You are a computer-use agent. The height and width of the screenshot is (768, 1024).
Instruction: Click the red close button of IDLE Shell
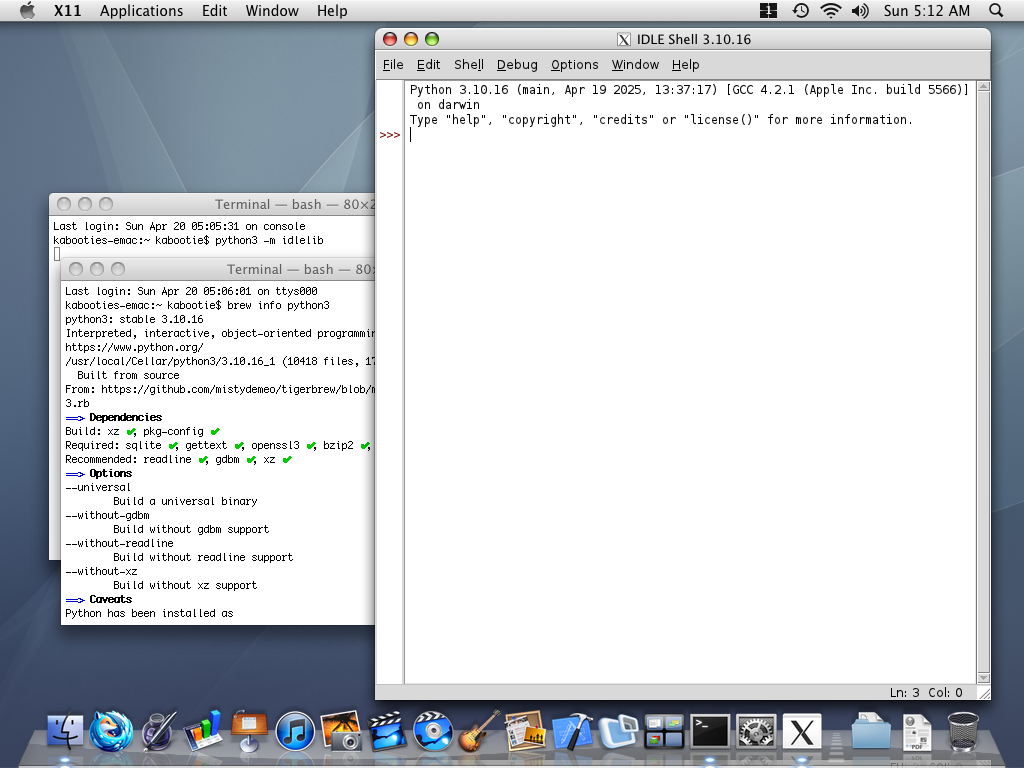(x=390, y=39)
